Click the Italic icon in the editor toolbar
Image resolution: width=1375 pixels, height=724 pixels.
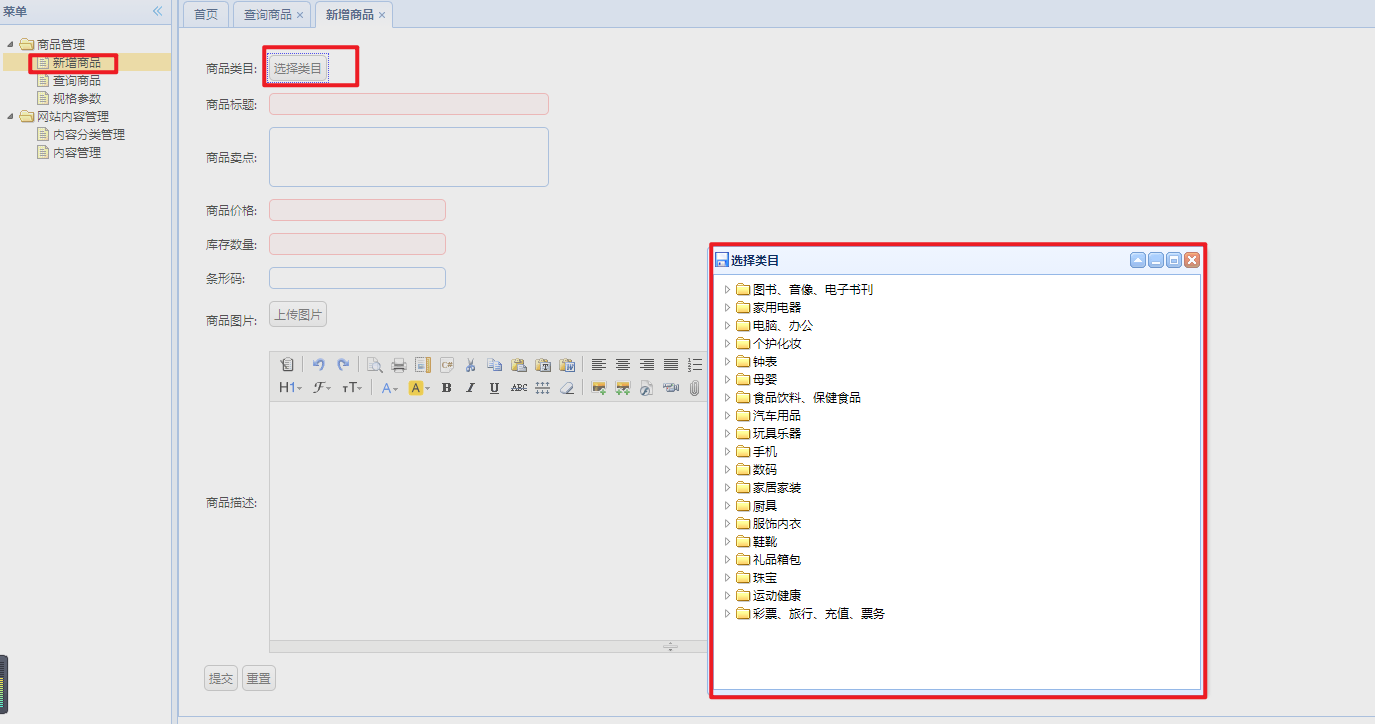click(x=470, y=388)
